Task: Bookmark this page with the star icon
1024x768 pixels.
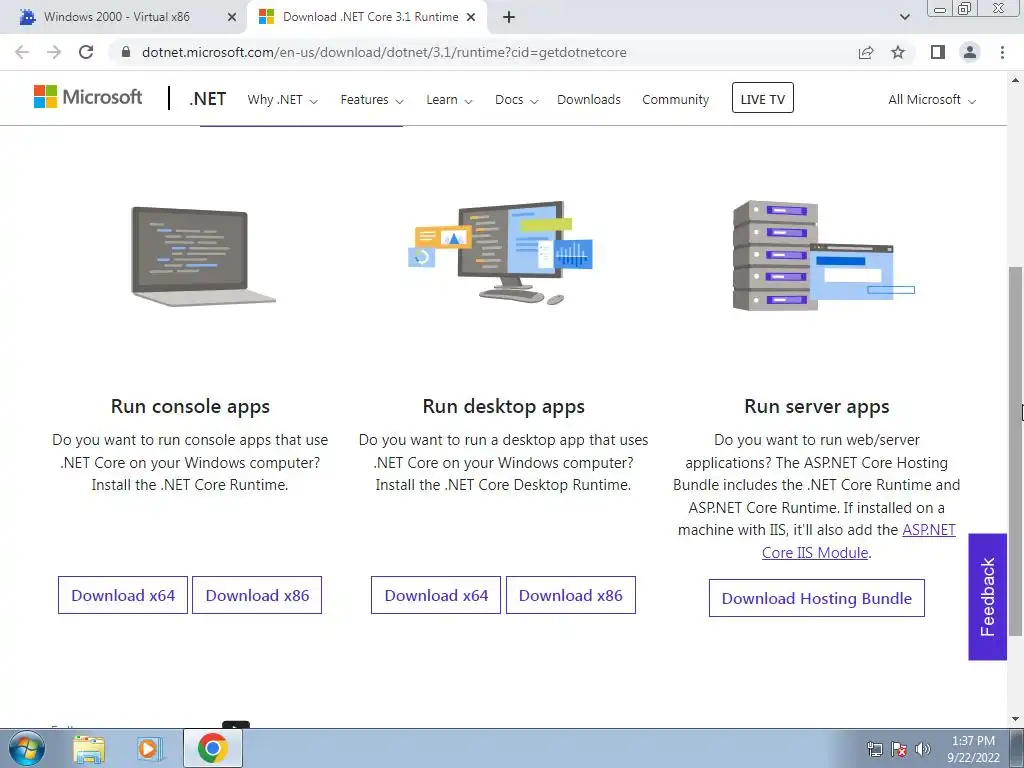Action: coord(898,52)
